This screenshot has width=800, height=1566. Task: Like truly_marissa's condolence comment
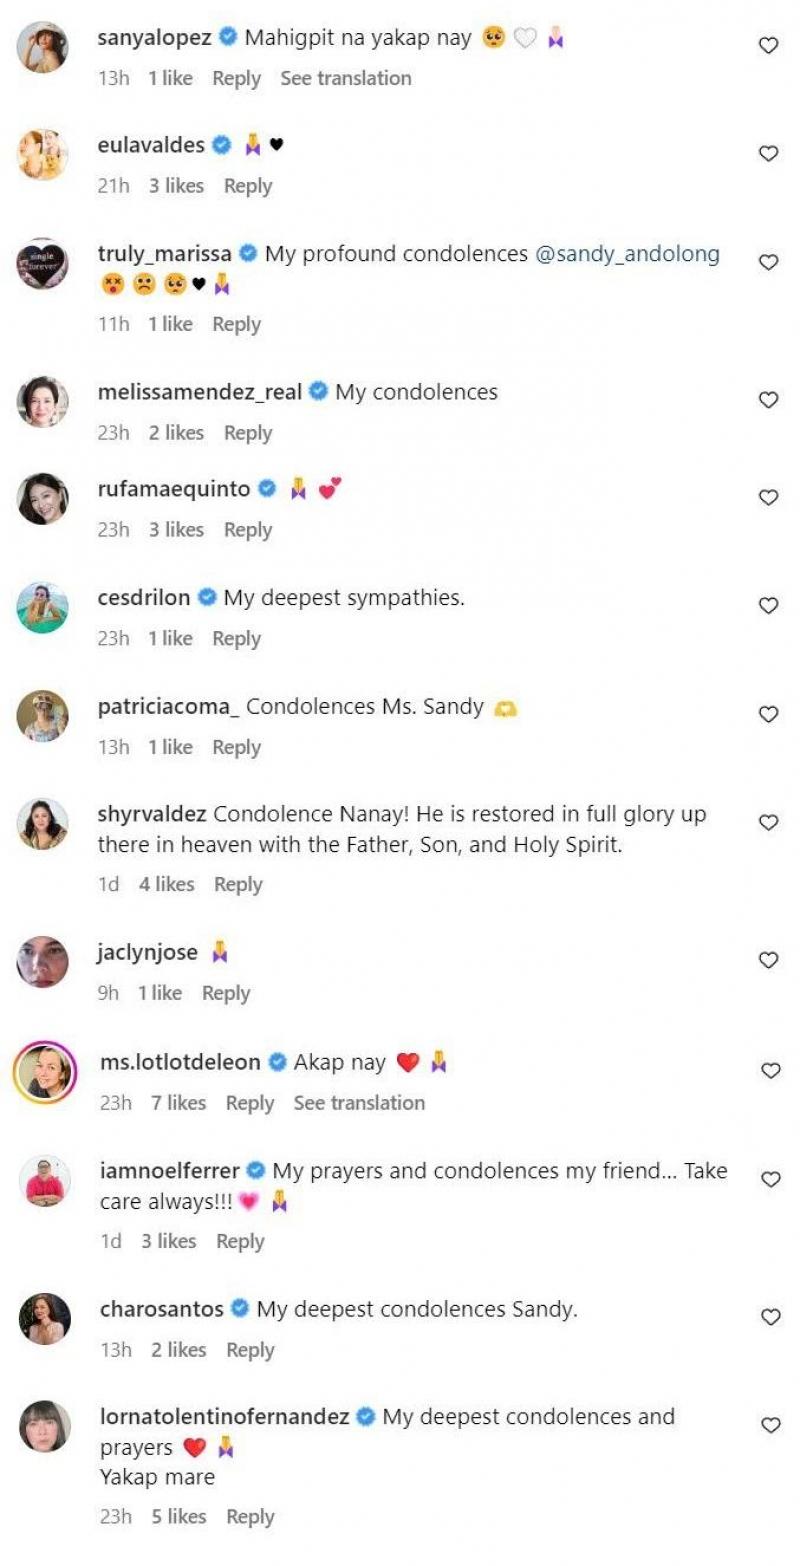[768, 262]
